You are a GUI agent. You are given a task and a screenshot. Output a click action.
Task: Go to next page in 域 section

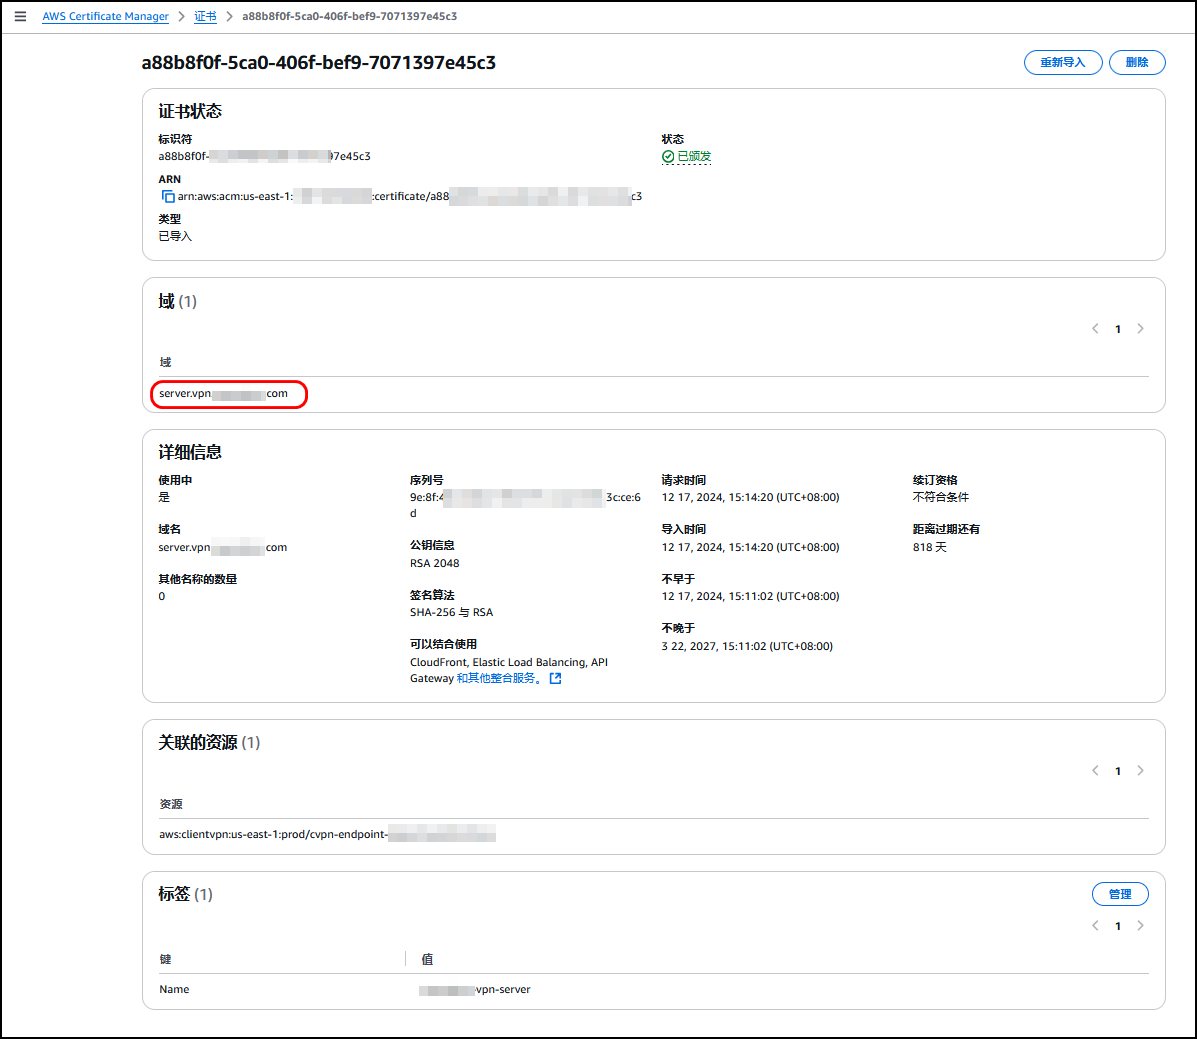[x=1141, y=329]
